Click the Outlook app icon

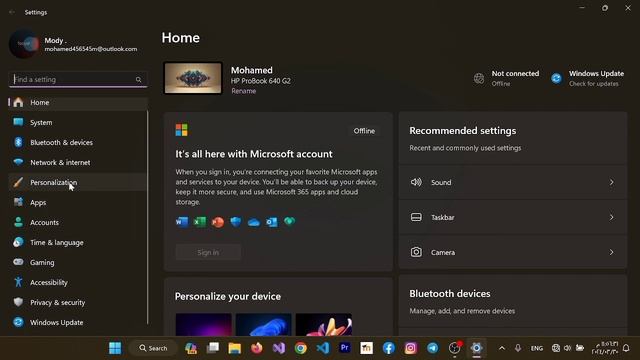pos(272,222)
